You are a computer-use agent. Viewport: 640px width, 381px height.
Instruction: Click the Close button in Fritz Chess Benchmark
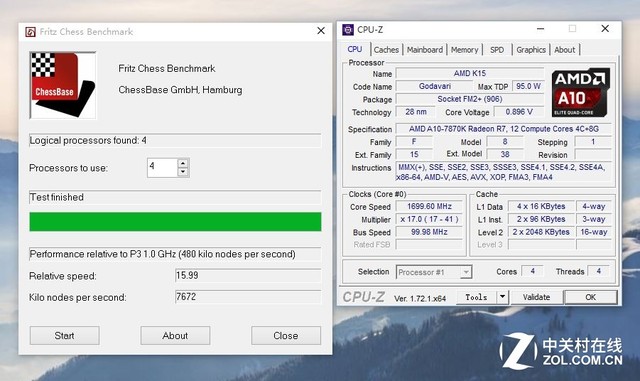(286, 336)
